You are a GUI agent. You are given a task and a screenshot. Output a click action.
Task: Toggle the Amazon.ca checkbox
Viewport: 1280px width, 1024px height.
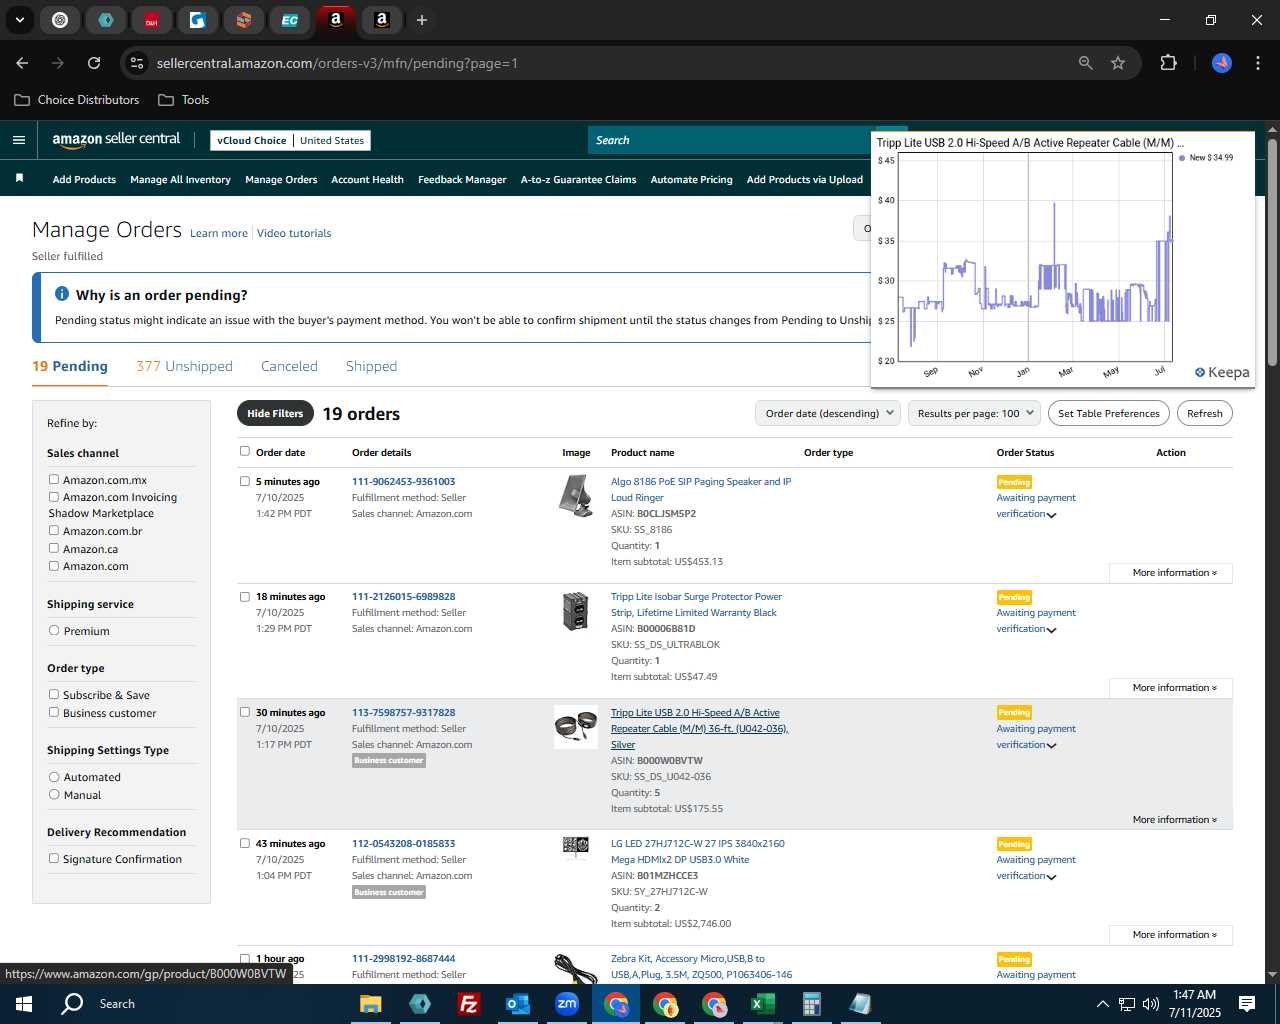(x=54, y=548)
